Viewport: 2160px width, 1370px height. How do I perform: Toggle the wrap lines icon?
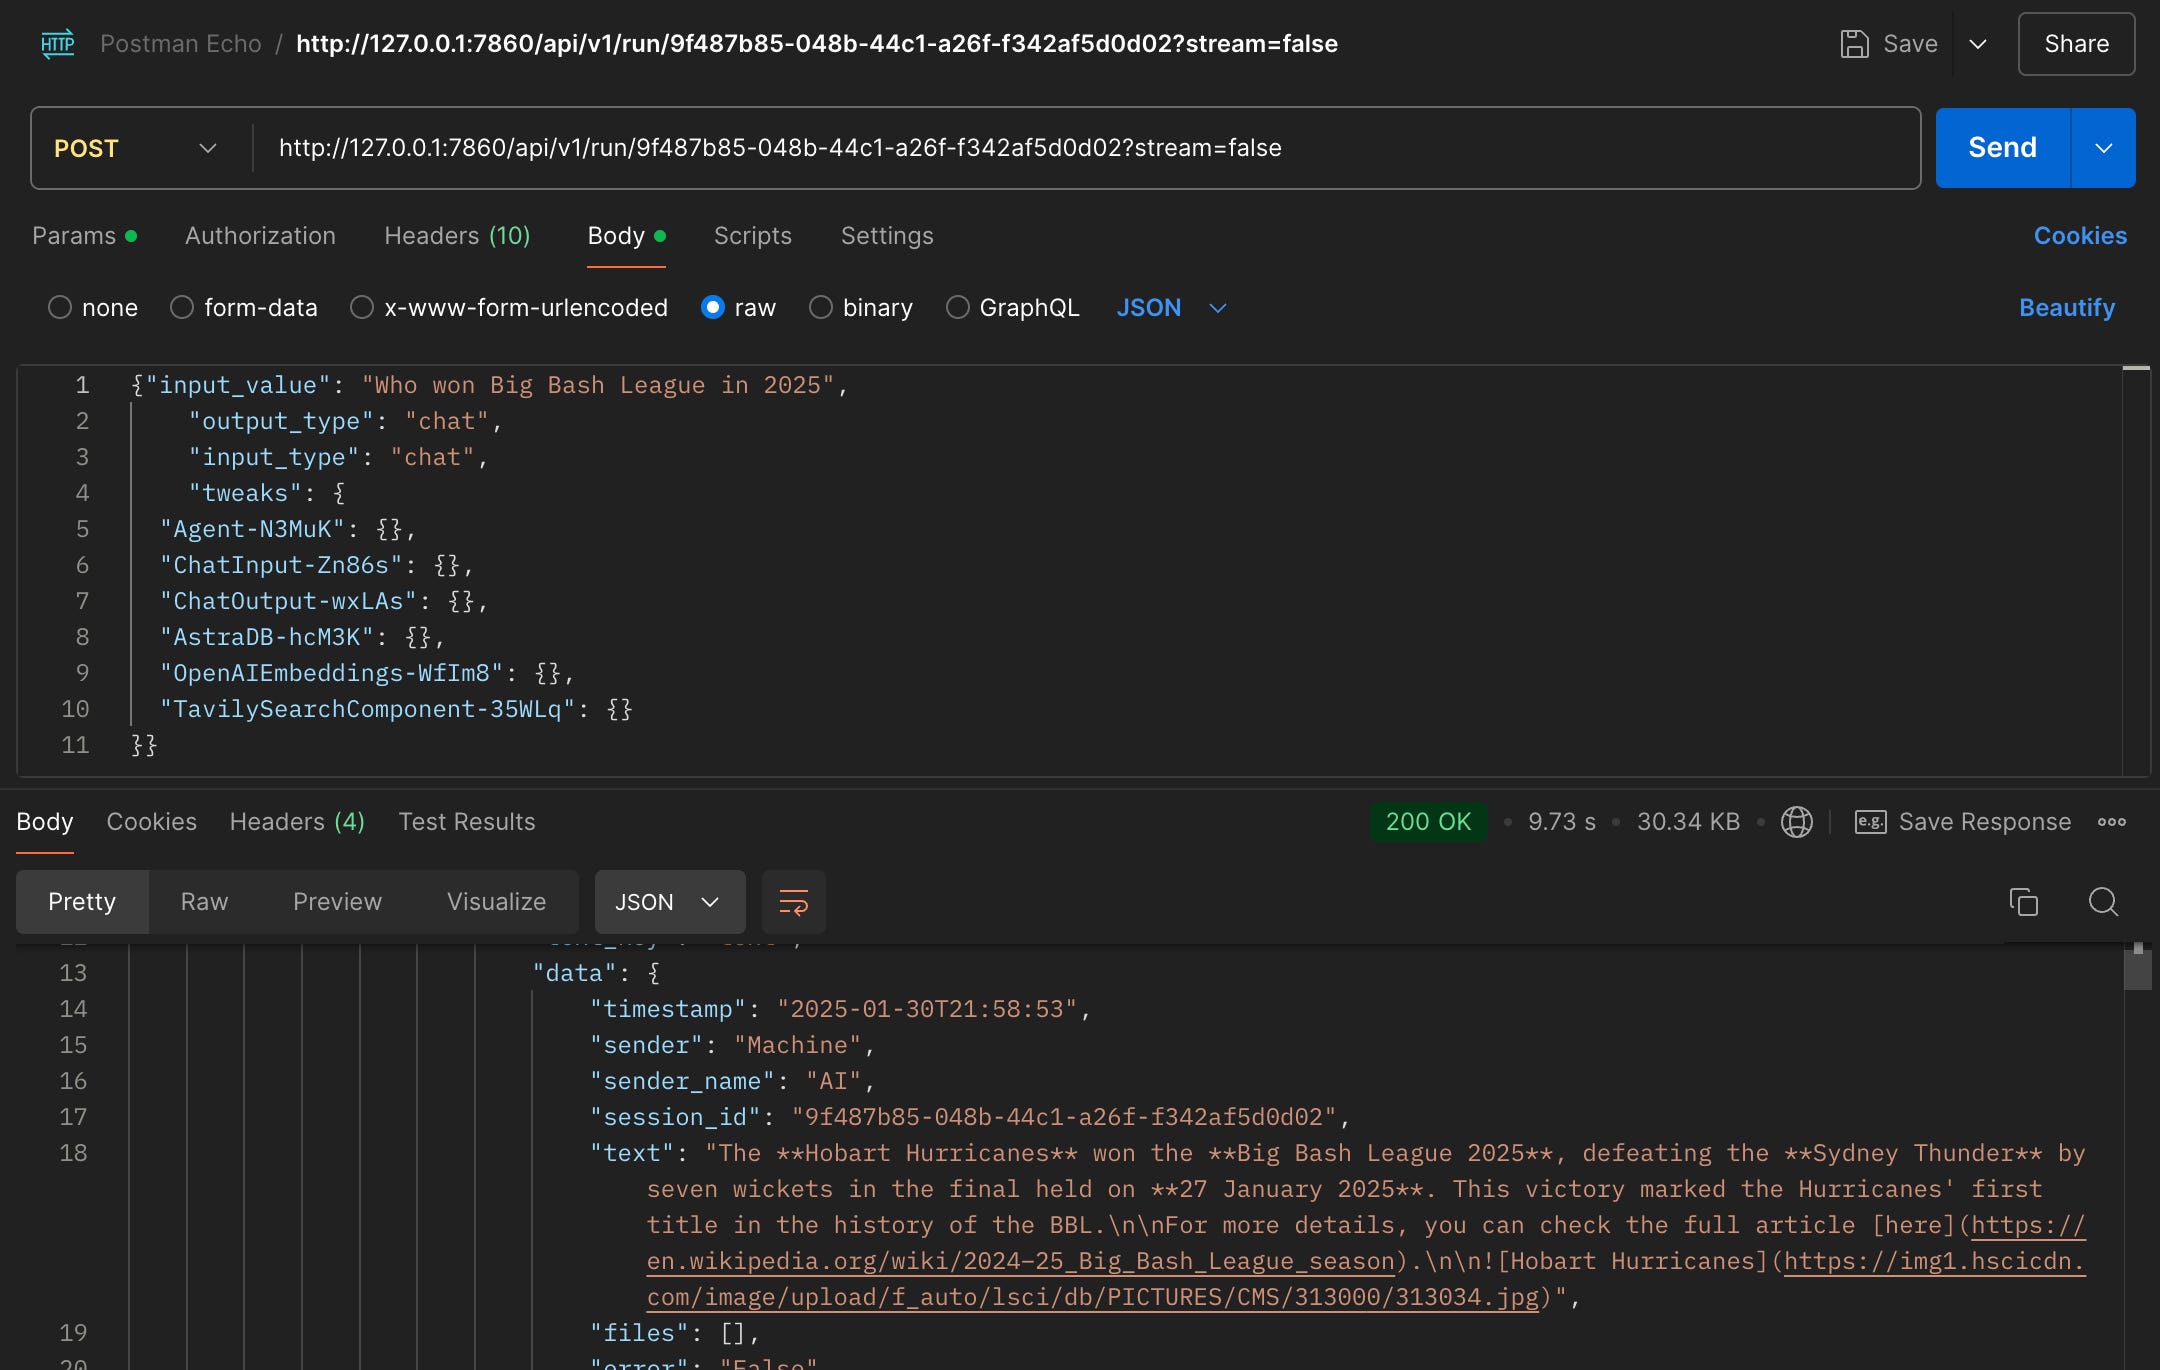click(793, 902)
